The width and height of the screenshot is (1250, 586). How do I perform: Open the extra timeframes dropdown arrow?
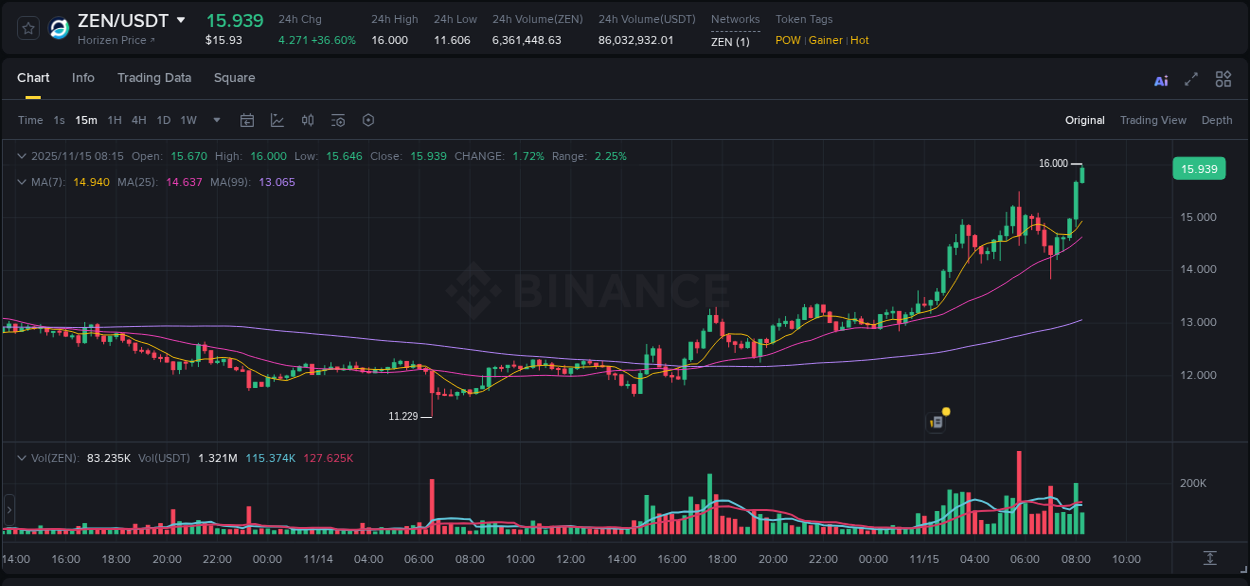214,120
